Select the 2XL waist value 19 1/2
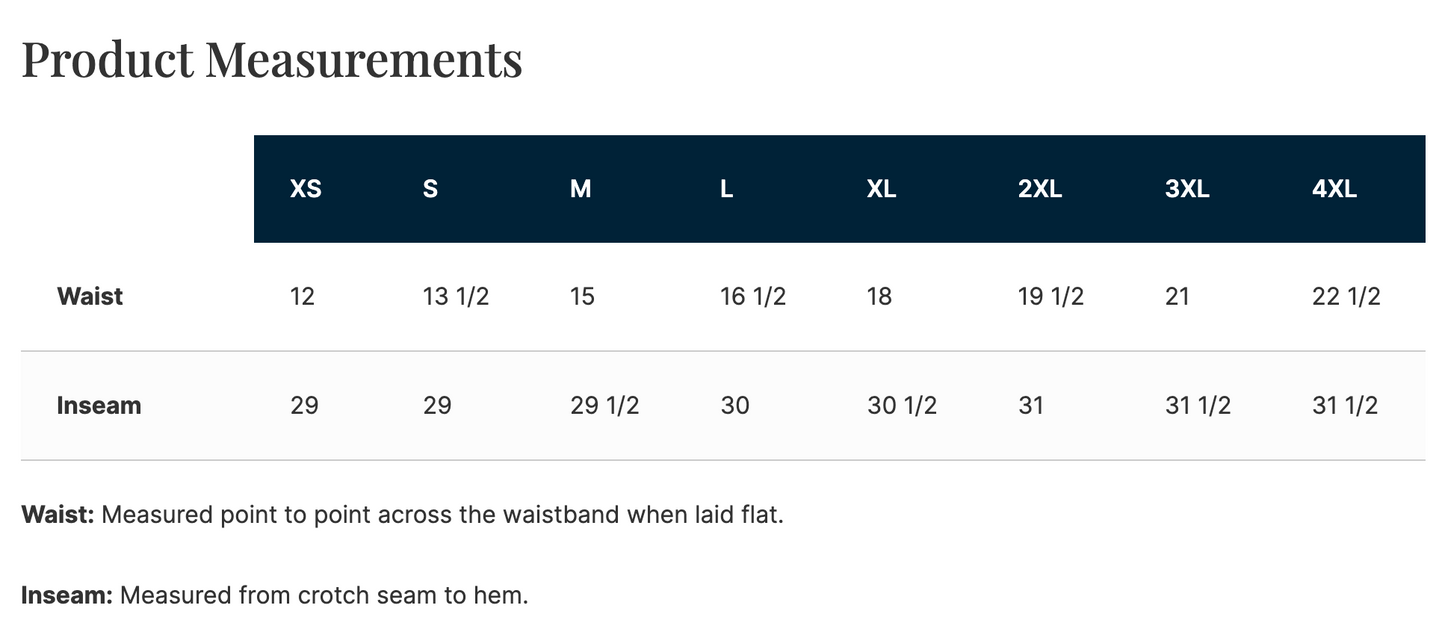This screenshot has width=1445, height=620. [1050, 297]
